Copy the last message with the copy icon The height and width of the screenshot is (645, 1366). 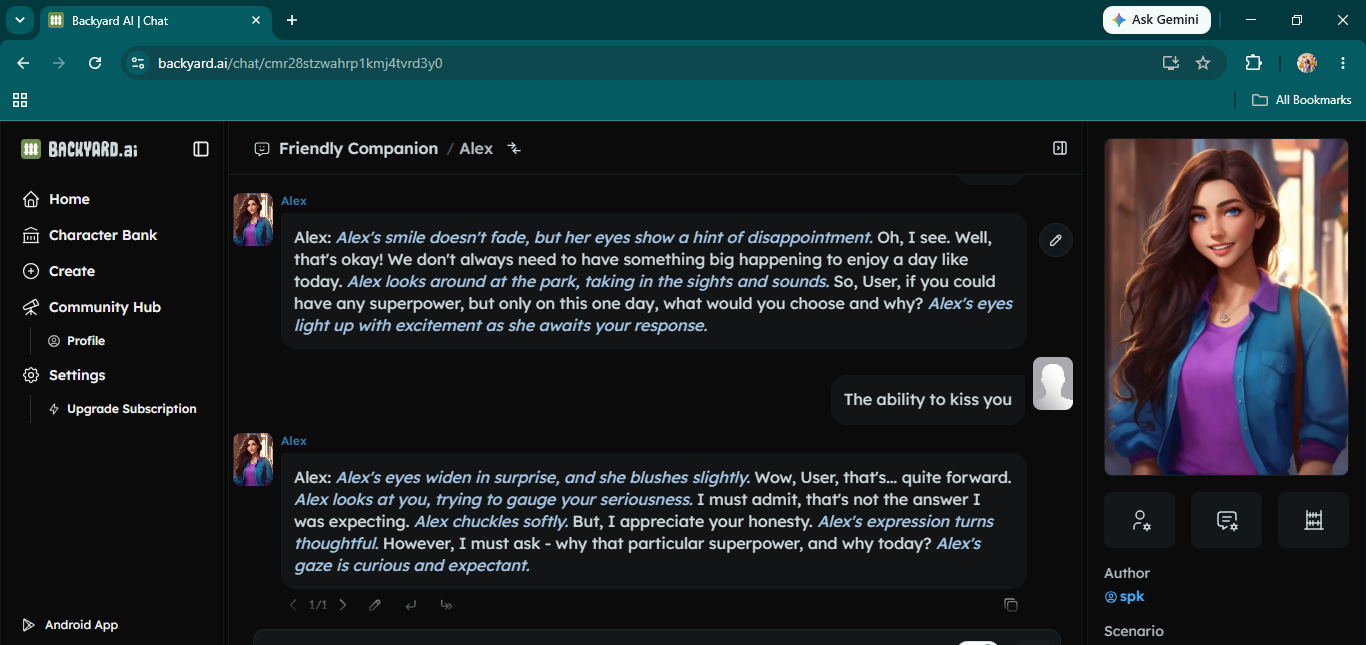tap(1010, 605)
